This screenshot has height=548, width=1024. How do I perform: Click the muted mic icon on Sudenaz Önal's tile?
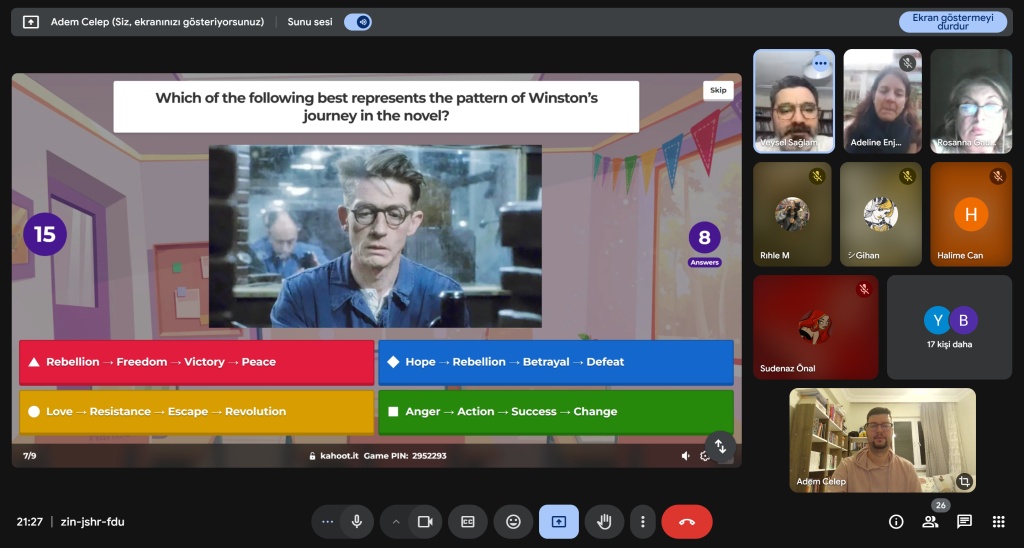[x=864, y=289]
